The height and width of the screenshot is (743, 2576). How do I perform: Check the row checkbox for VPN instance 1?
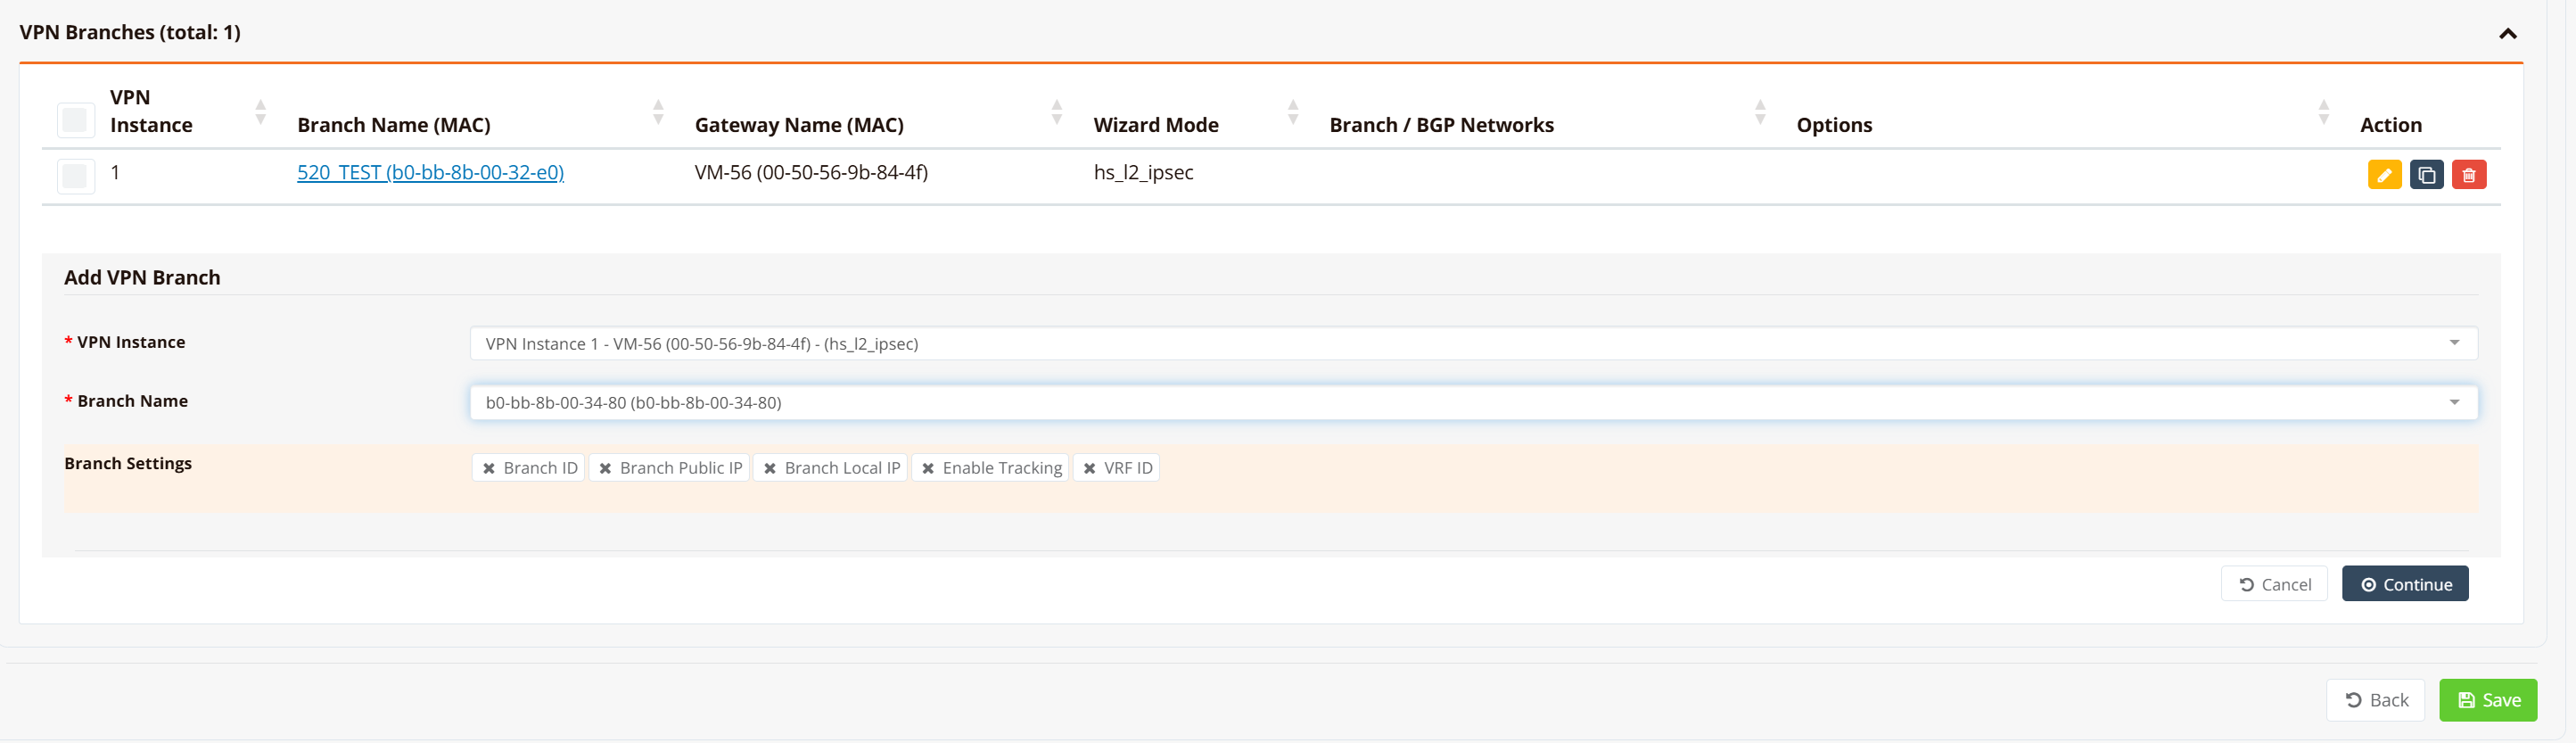click(x=75, y=176)
